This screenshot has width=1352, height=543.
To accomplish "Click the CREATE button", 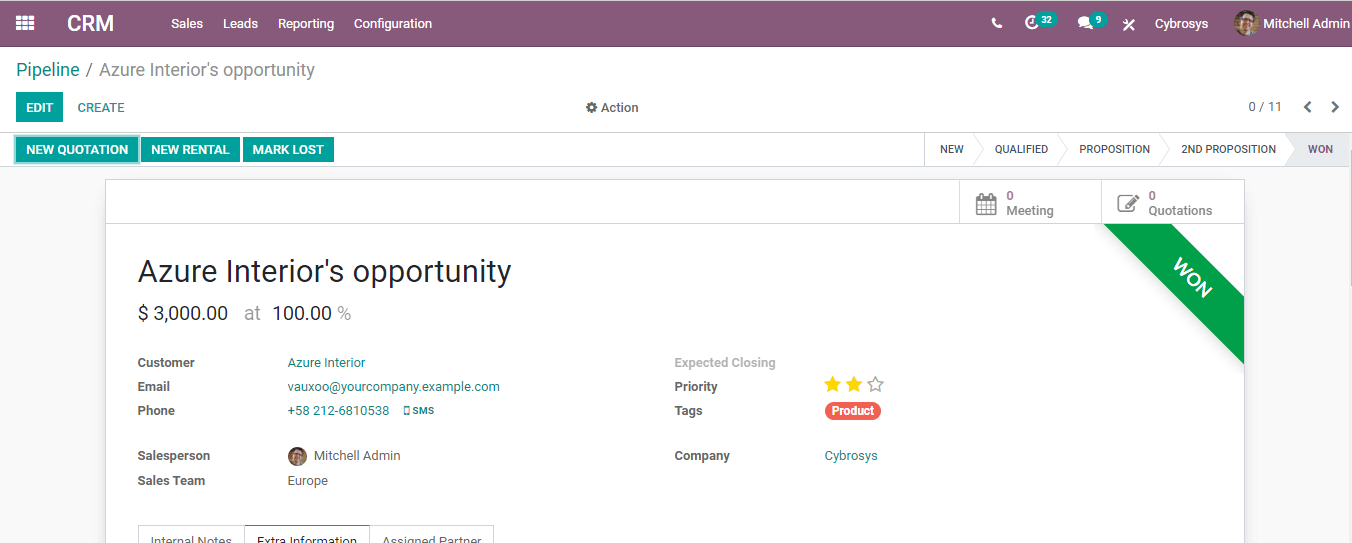I will tap(101, 107).
